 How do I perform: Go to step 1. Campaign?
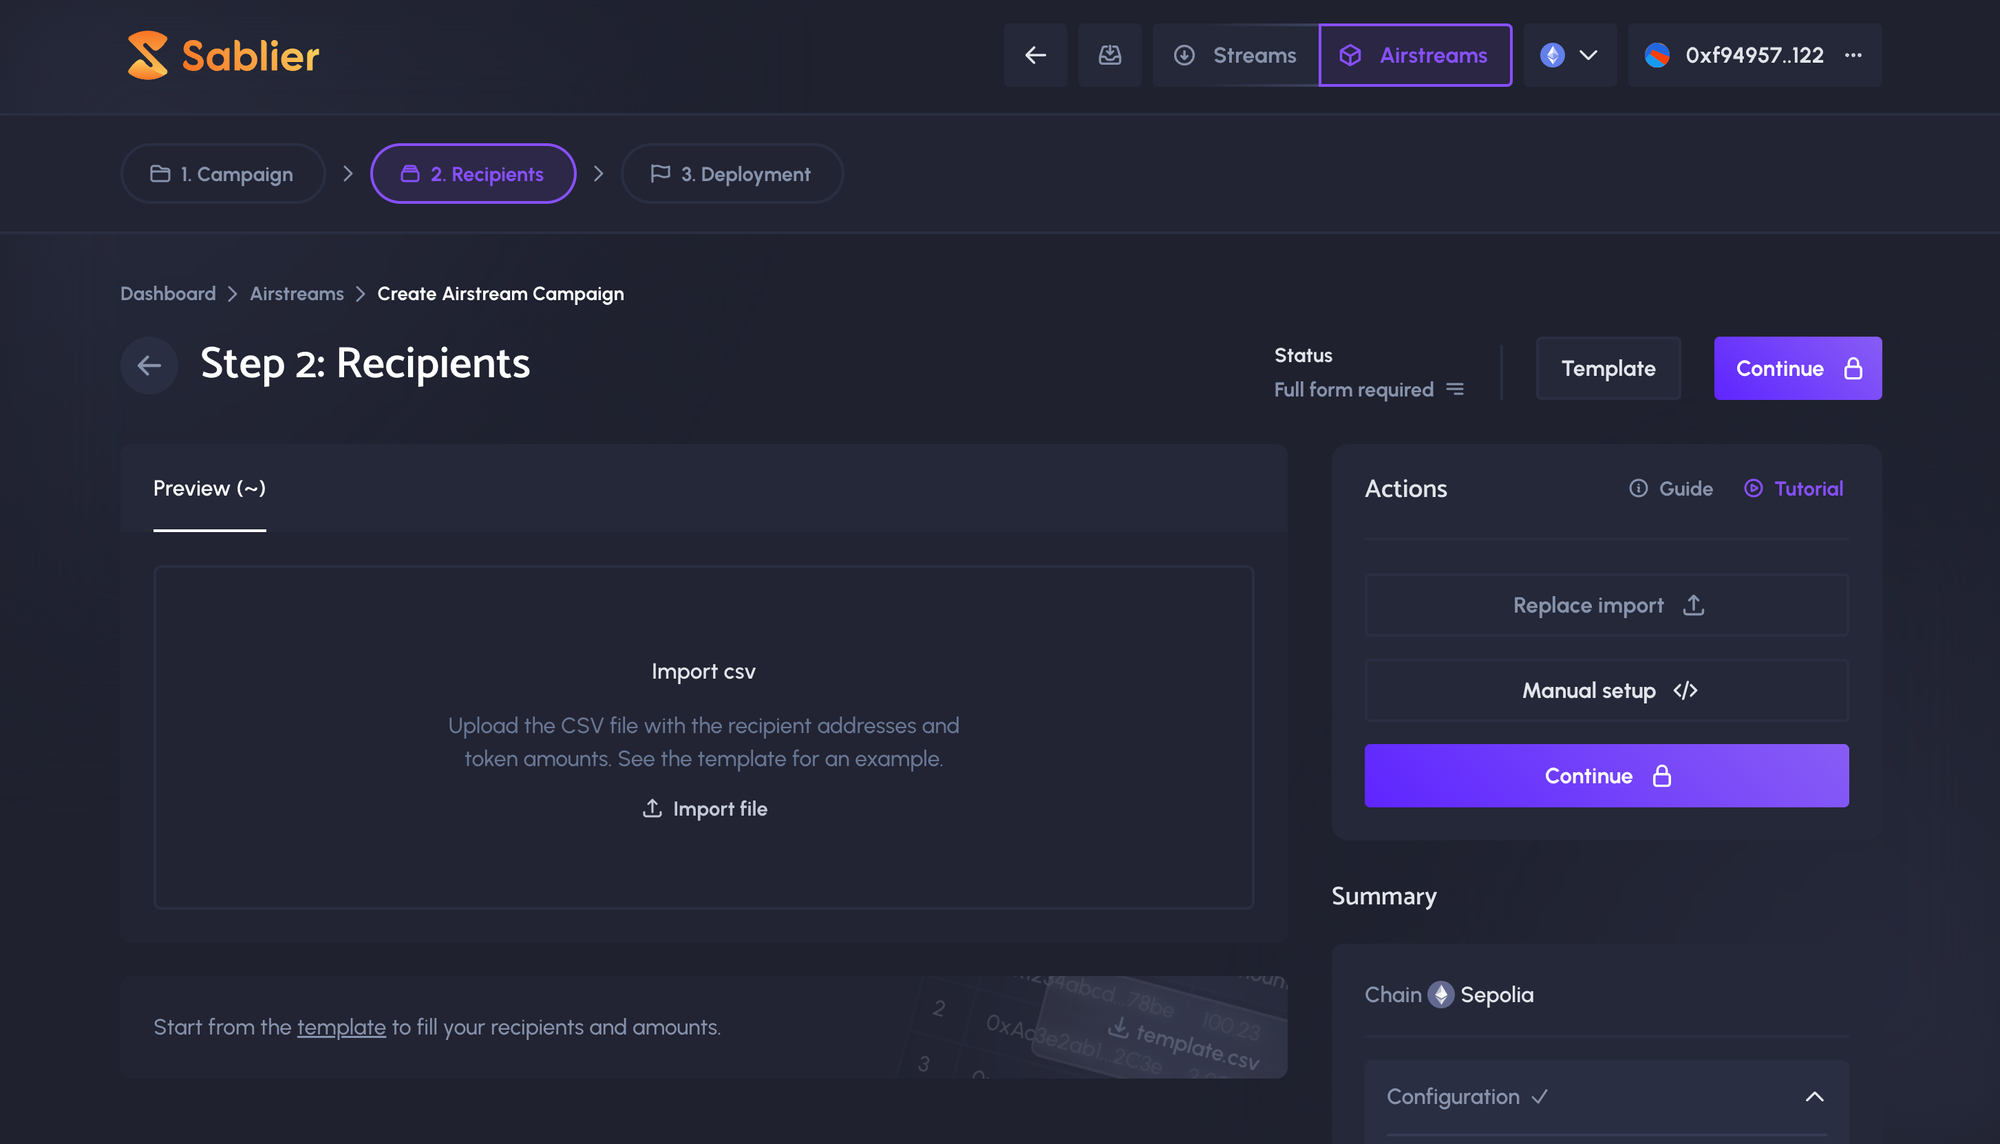coord(222,174)
